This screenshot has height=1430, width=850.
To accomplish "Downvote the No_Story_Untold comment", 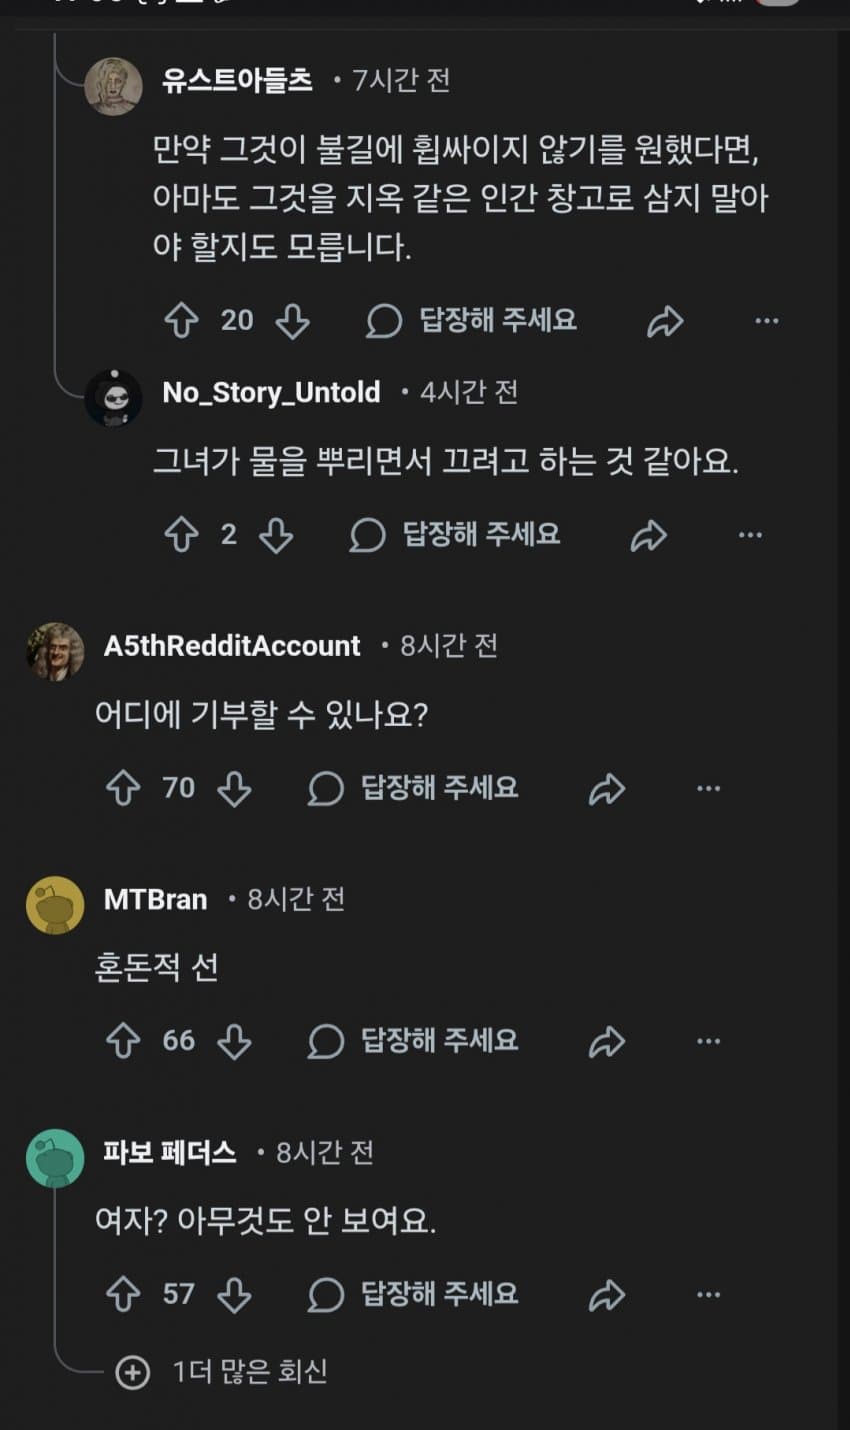I will [275, 535].
